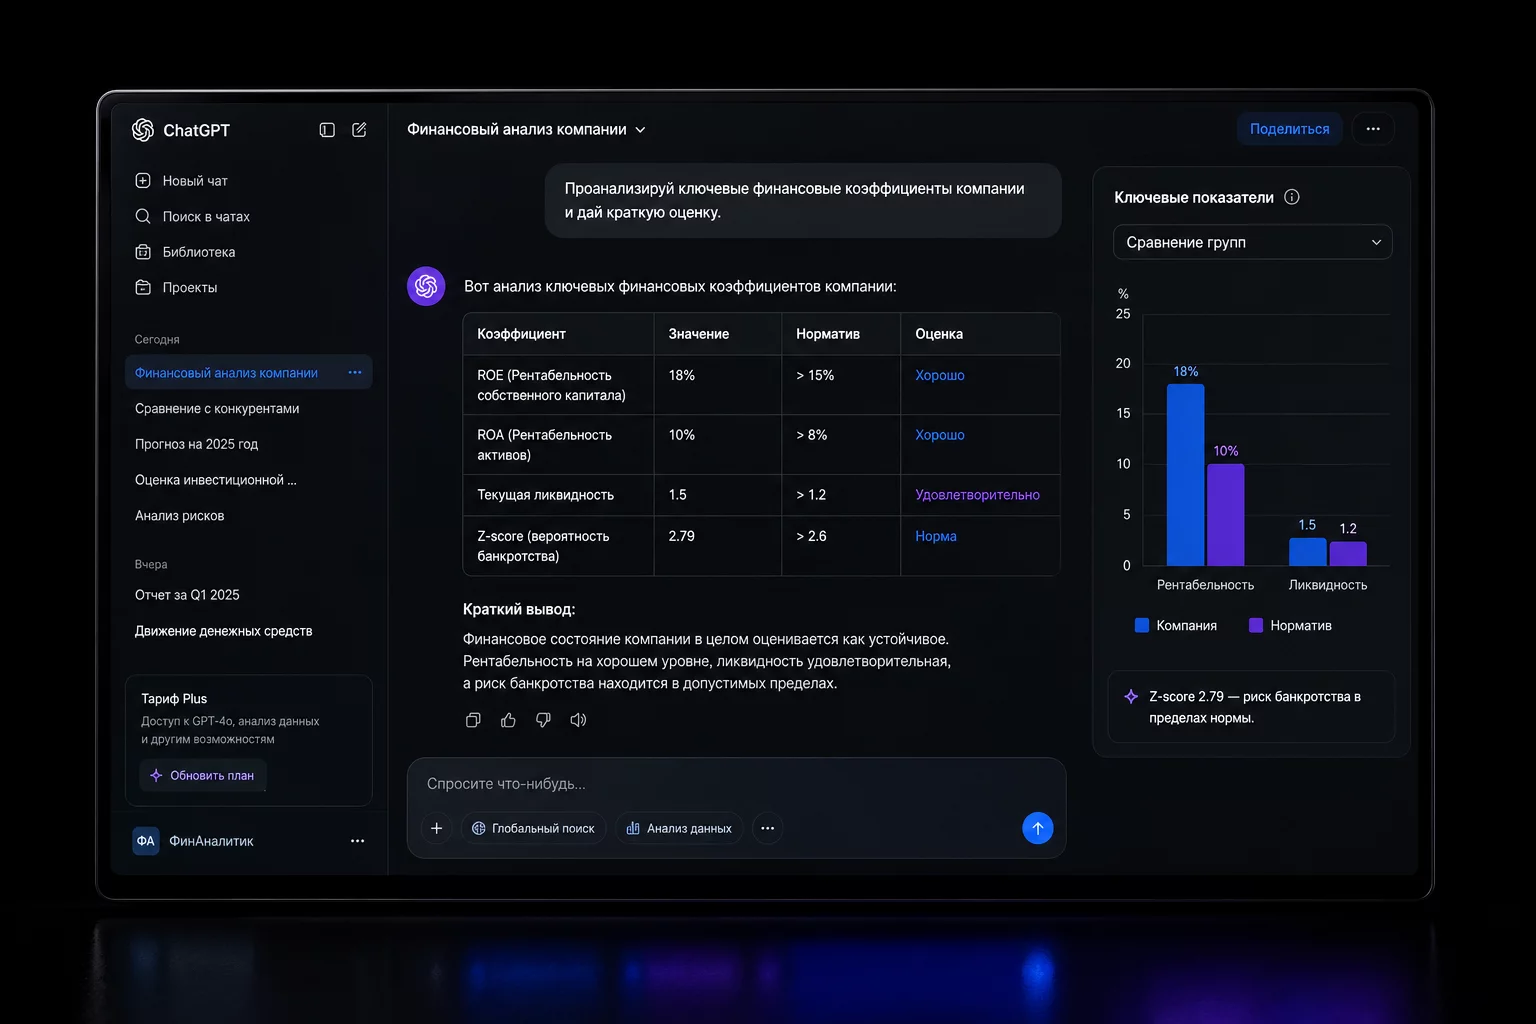Expand the Финансовый анализ компании title chevron
The image size is (1536, 1024).
coord(640,130)
